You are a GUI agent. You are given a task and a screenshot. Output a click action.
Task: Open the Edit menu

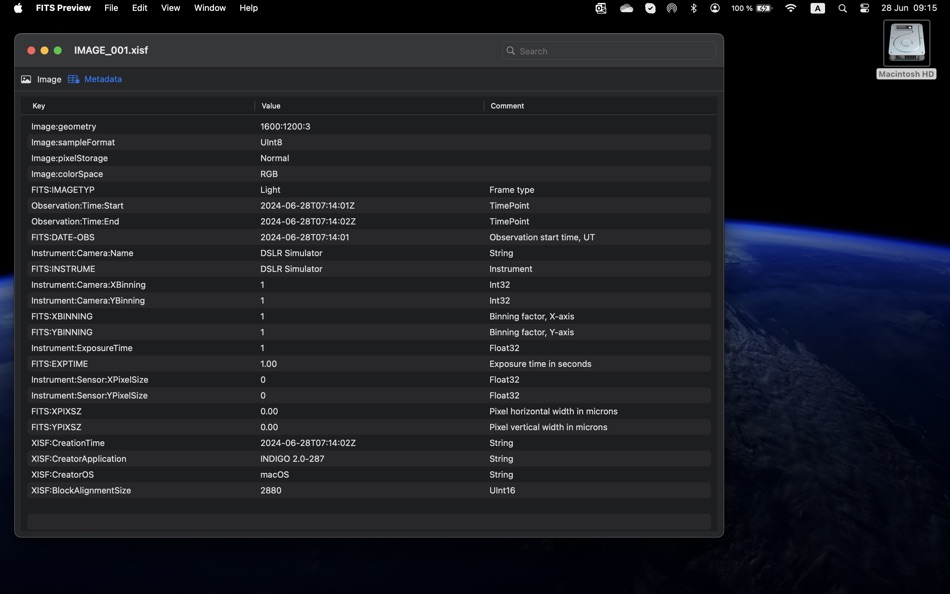click(x=139, y=8)
